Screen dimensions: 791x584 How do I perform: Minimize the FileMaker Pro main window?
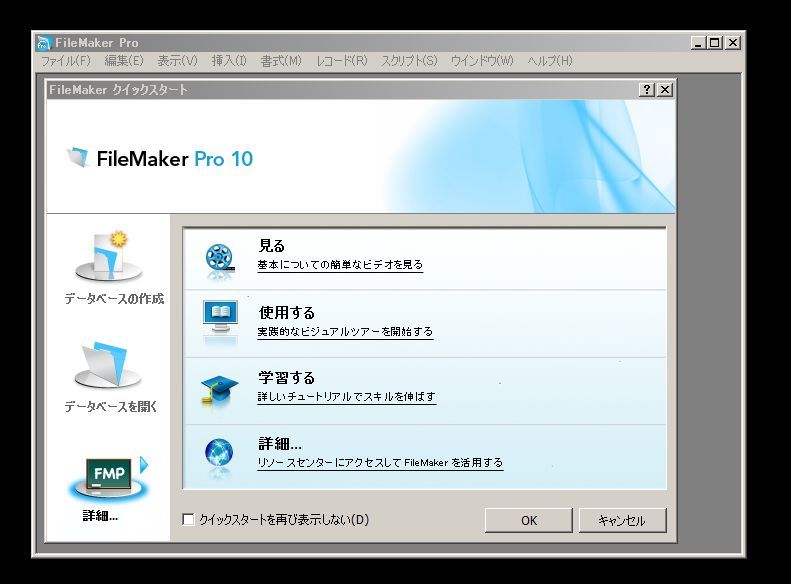coord(698,43)
